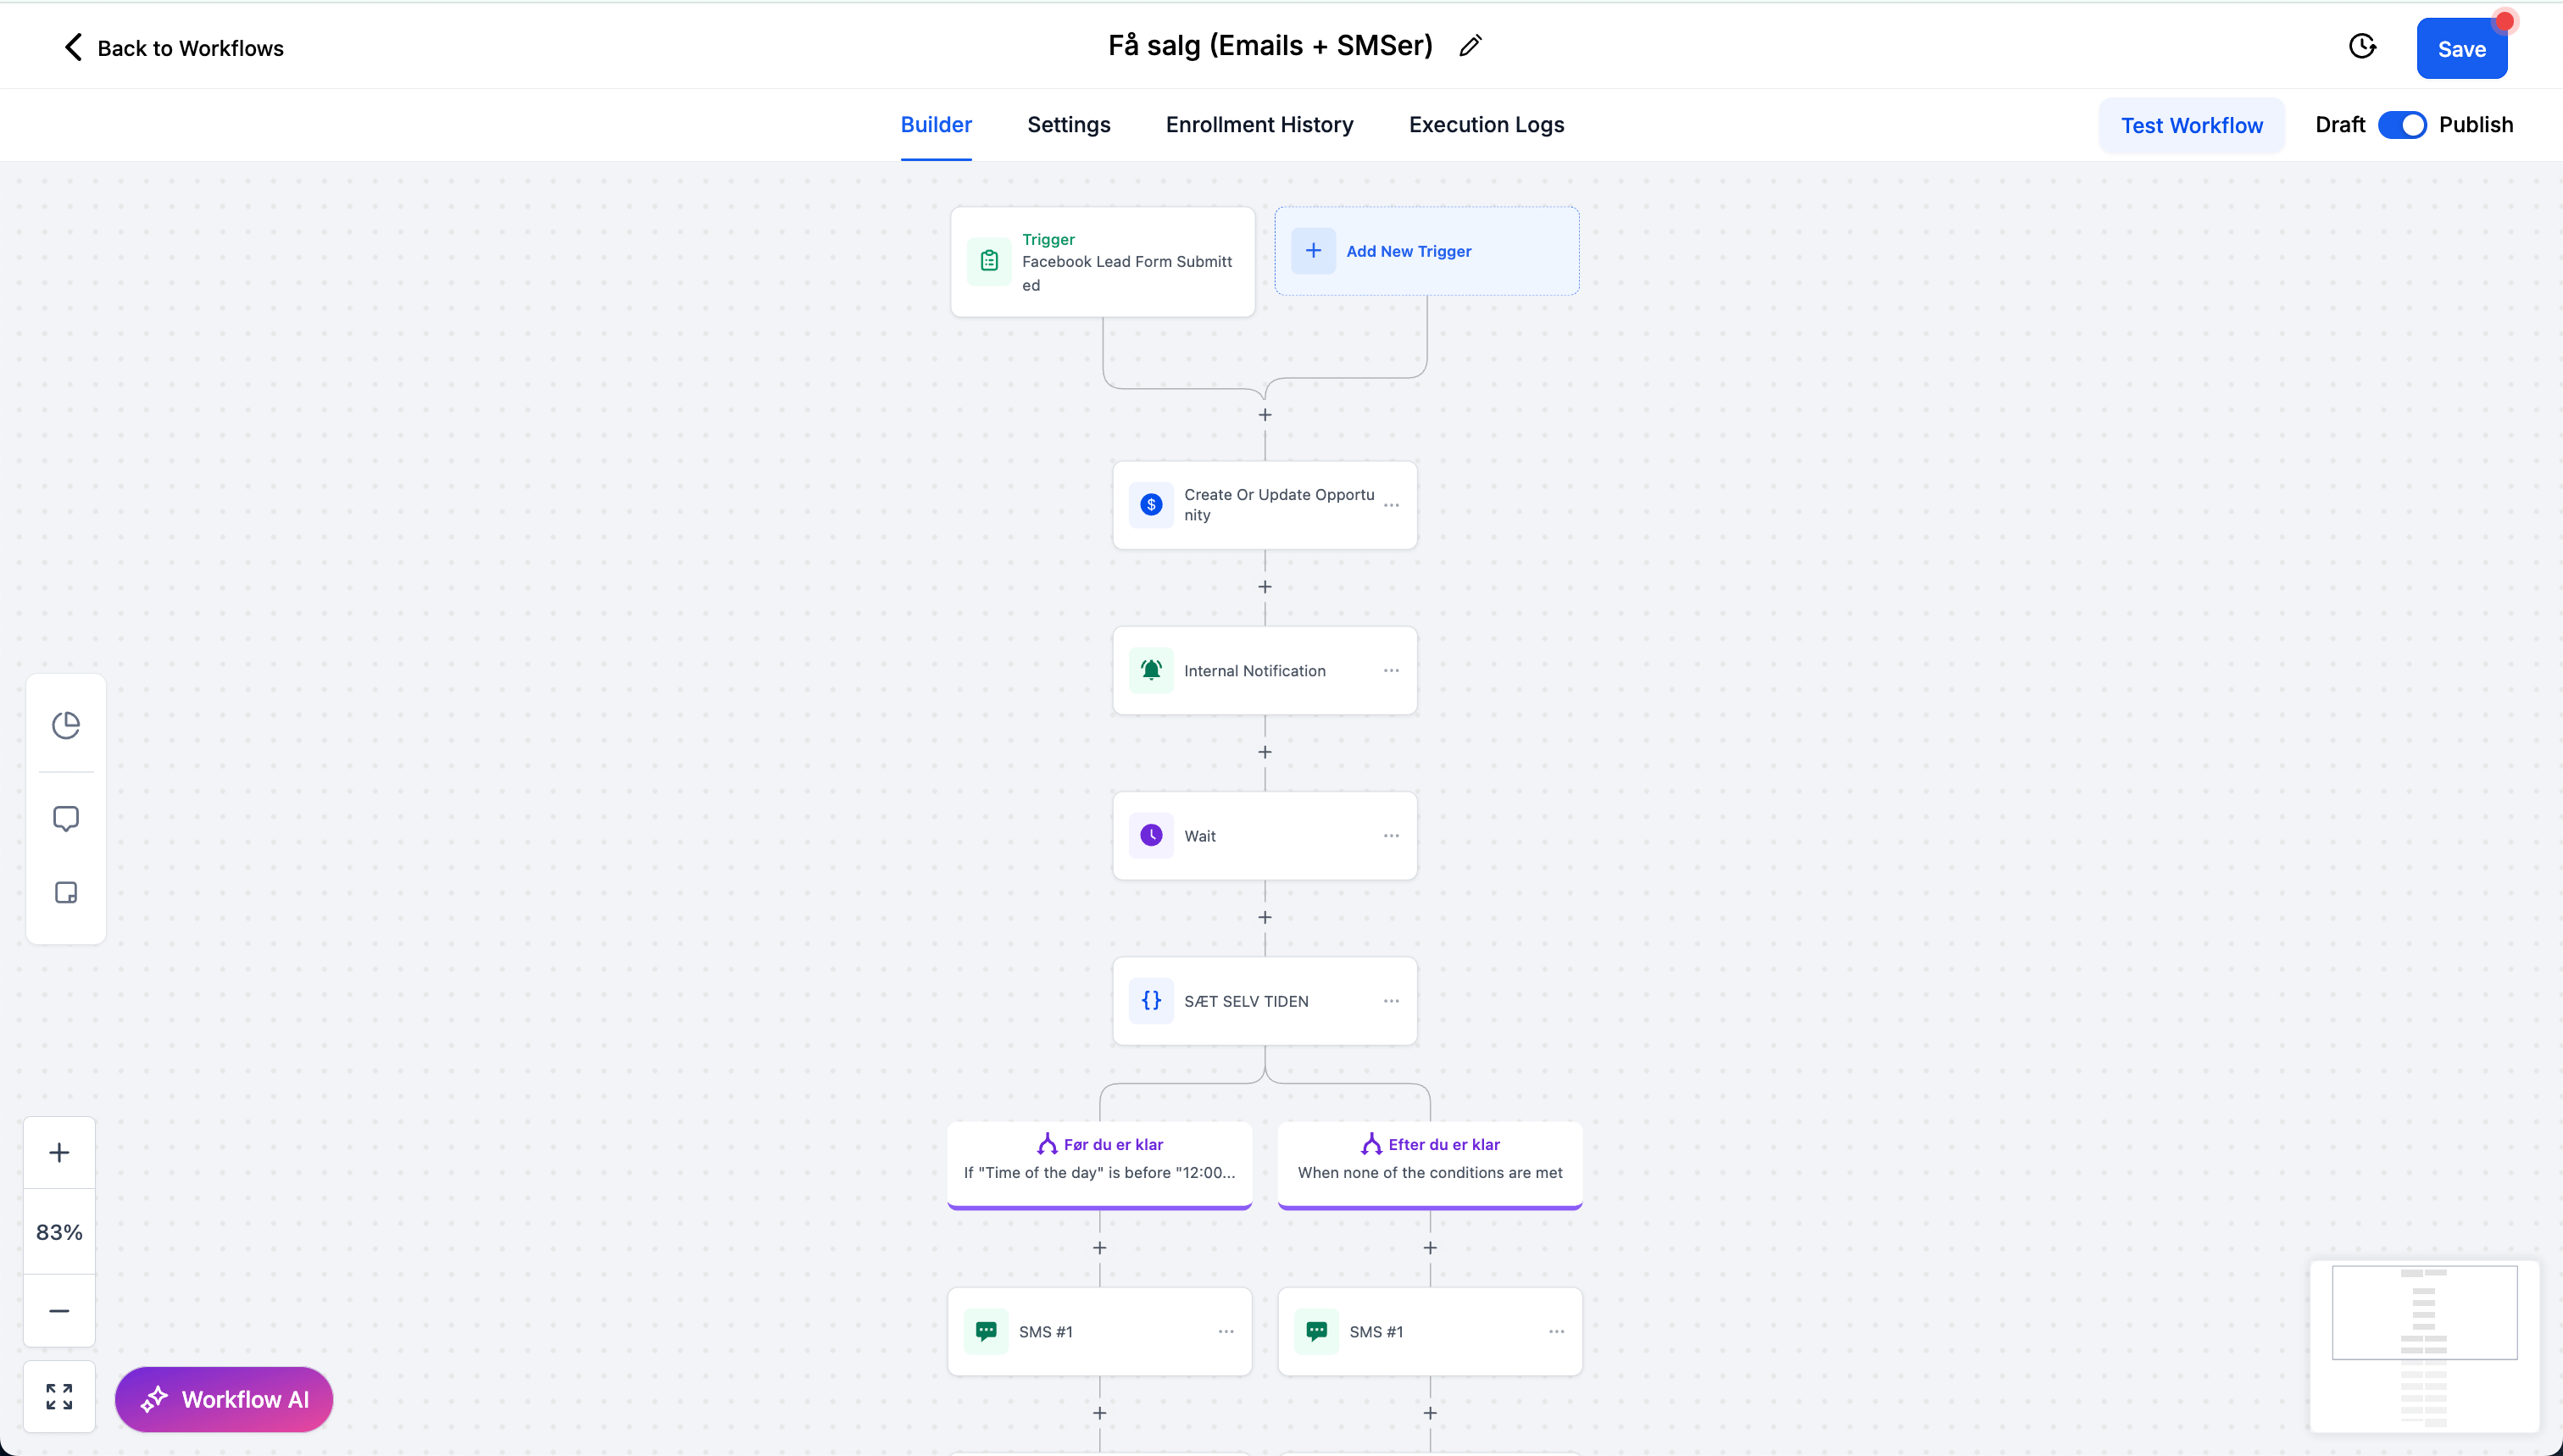The image size is (2563, 1456).
Task: Zoom out with the minus icon
Action: 59,1310
